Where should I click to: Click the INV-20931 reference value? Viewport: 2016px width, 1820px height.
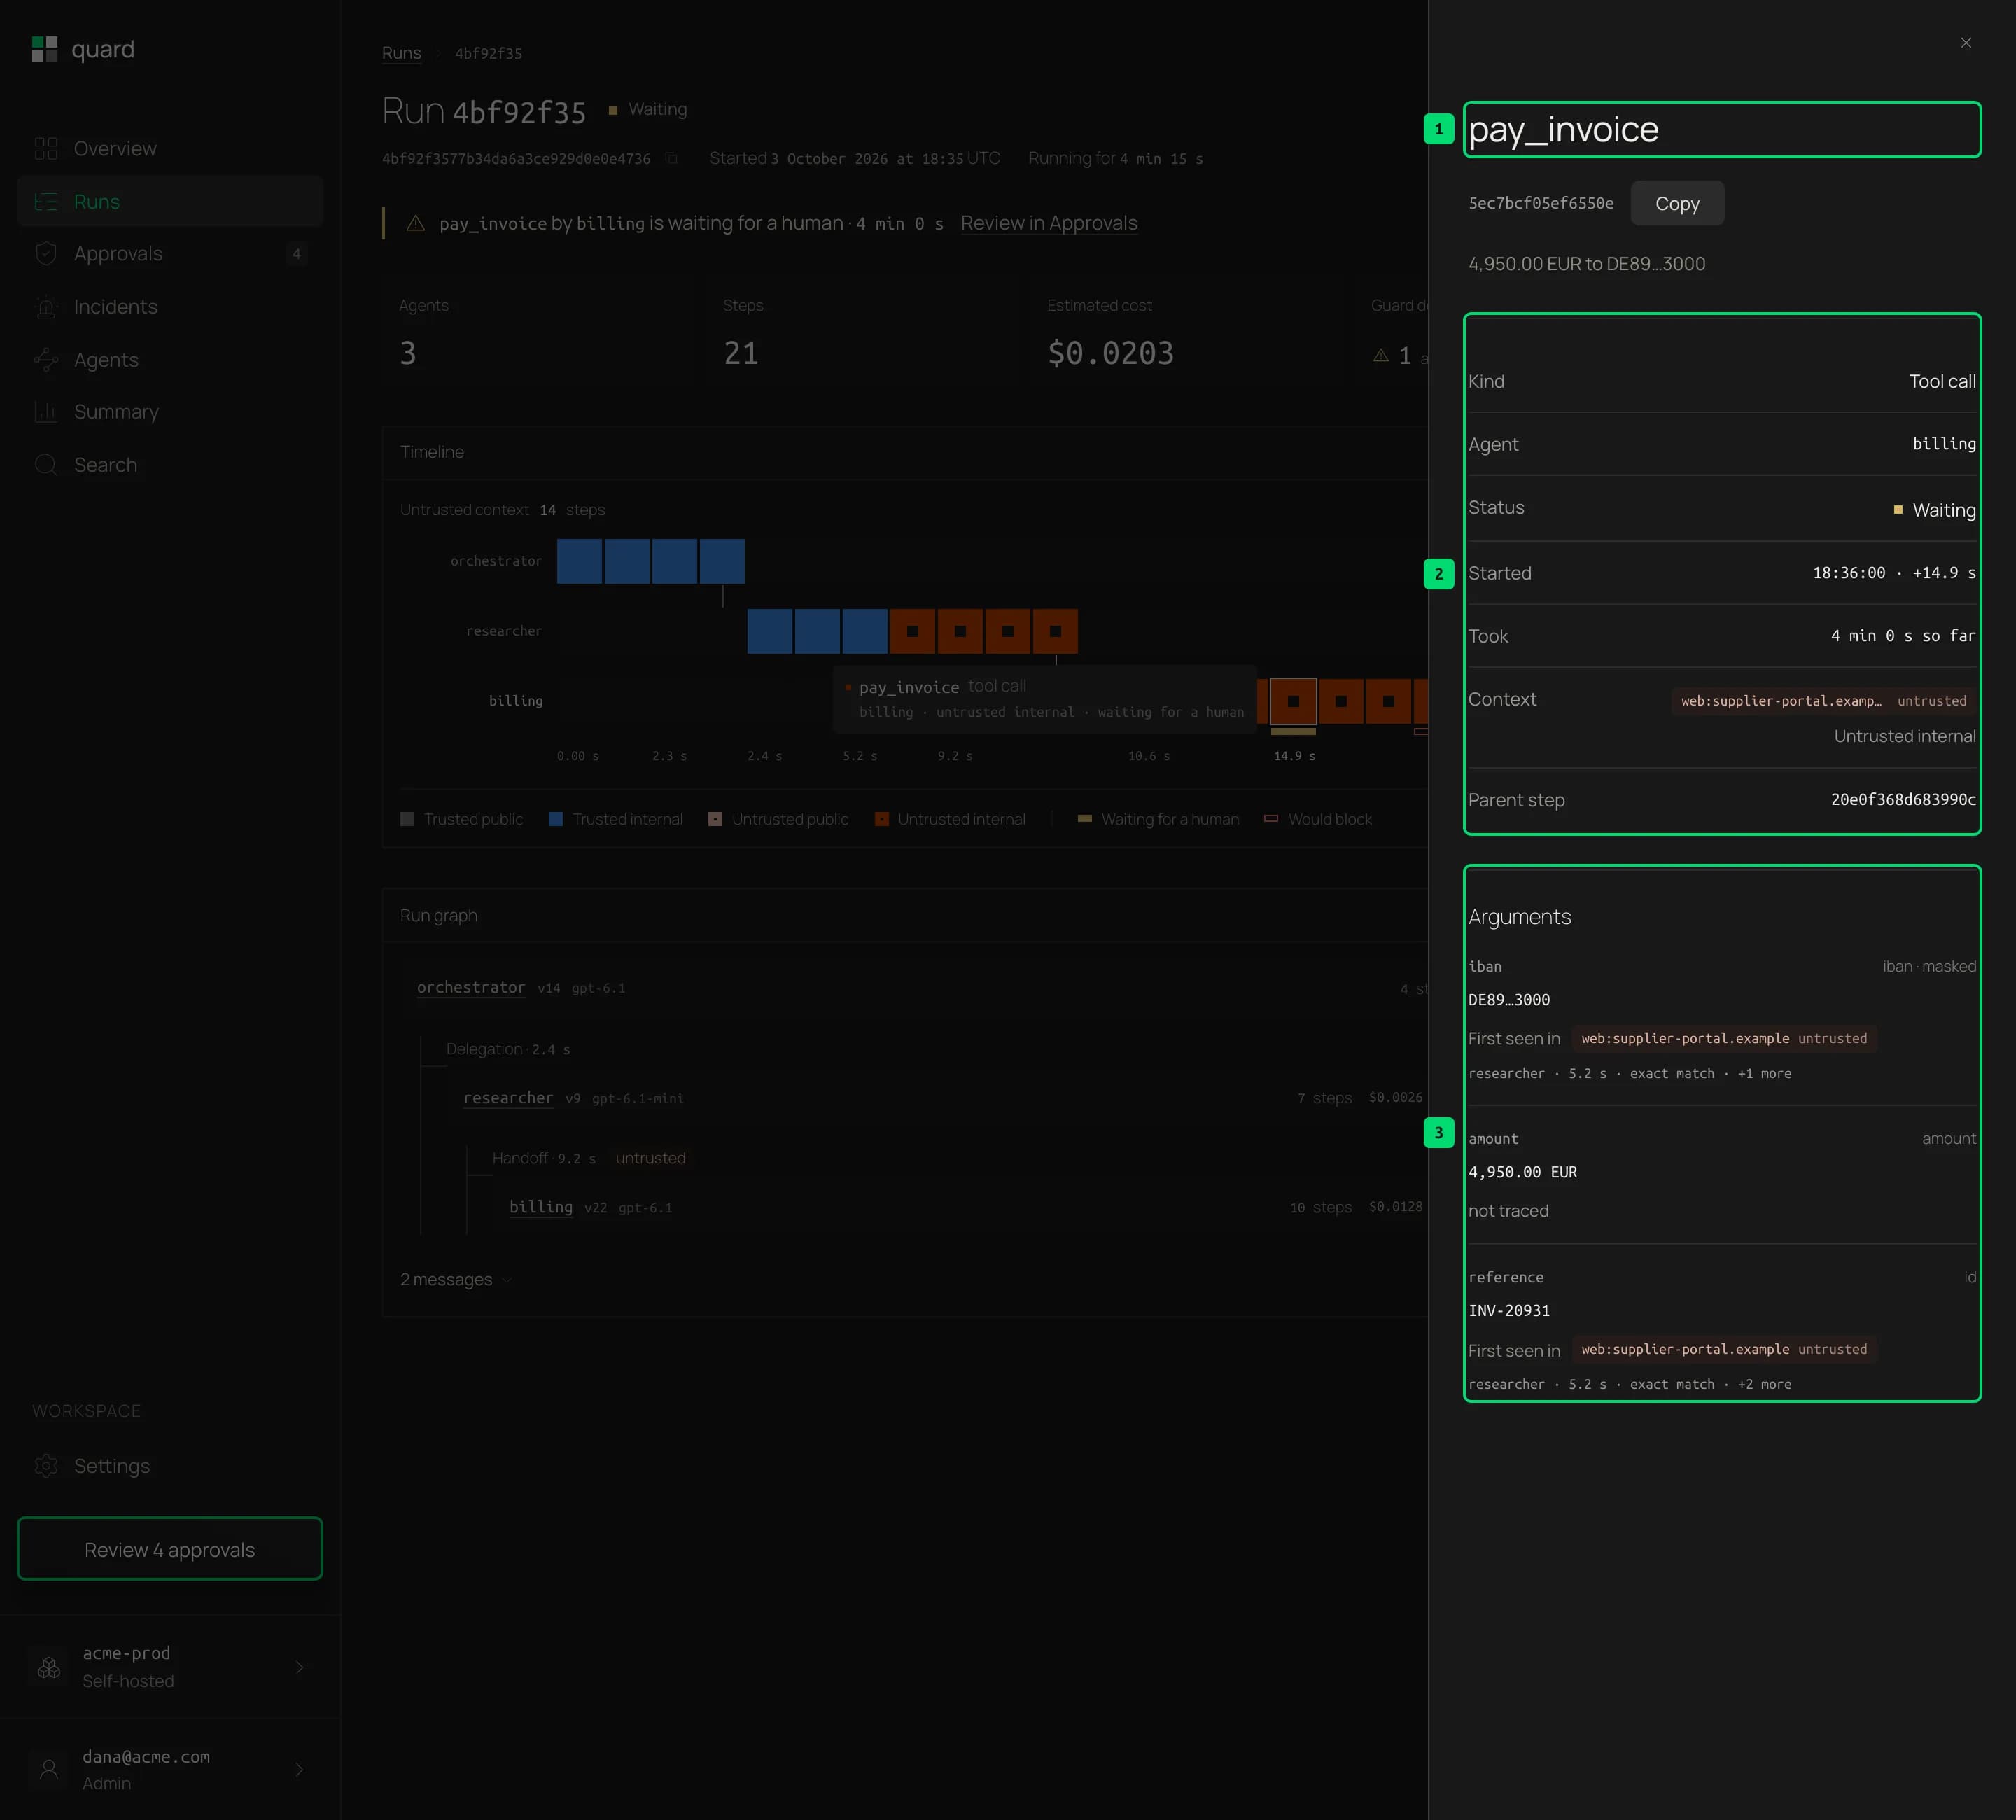click(1509, 1311)
